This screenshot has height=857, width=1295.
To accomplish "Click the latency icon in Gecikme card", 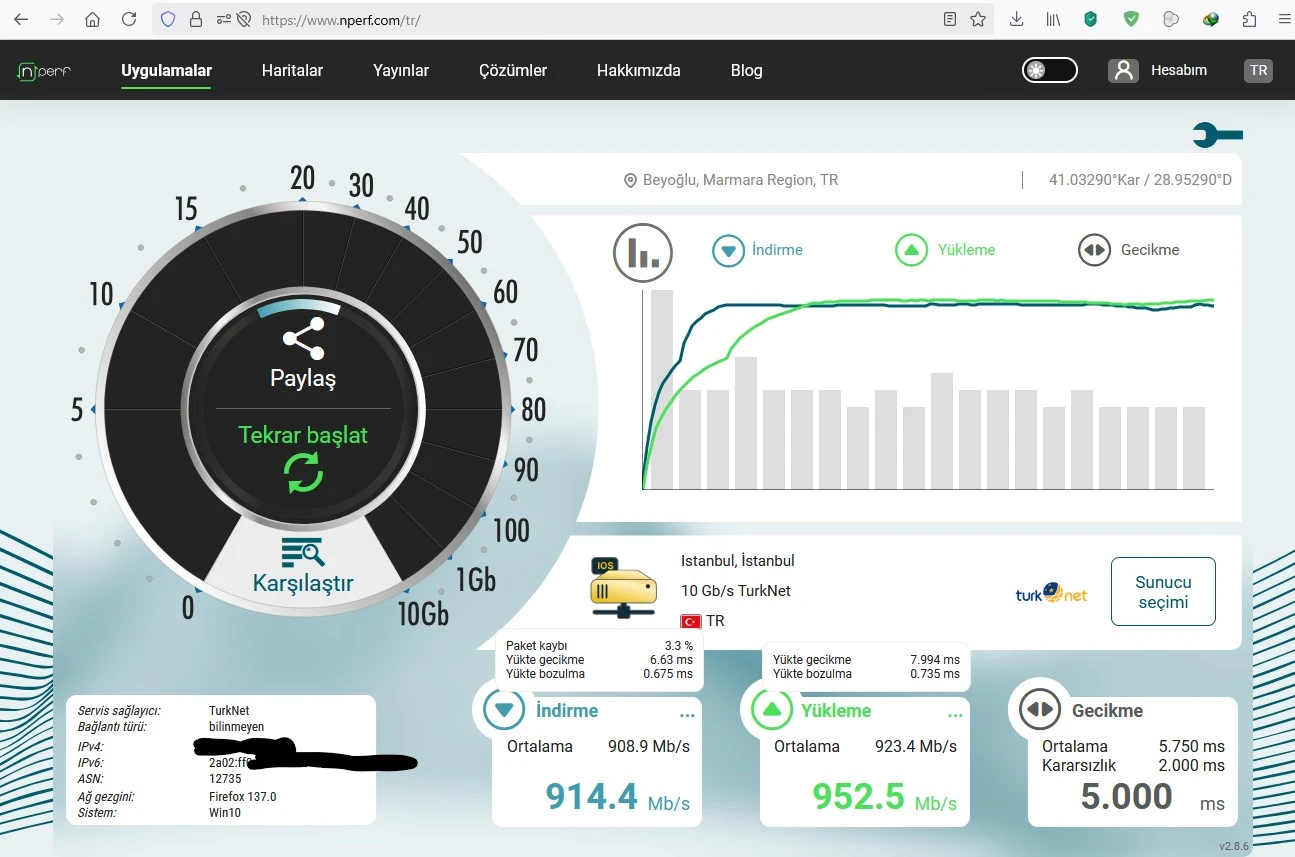I will [1040, 710].
